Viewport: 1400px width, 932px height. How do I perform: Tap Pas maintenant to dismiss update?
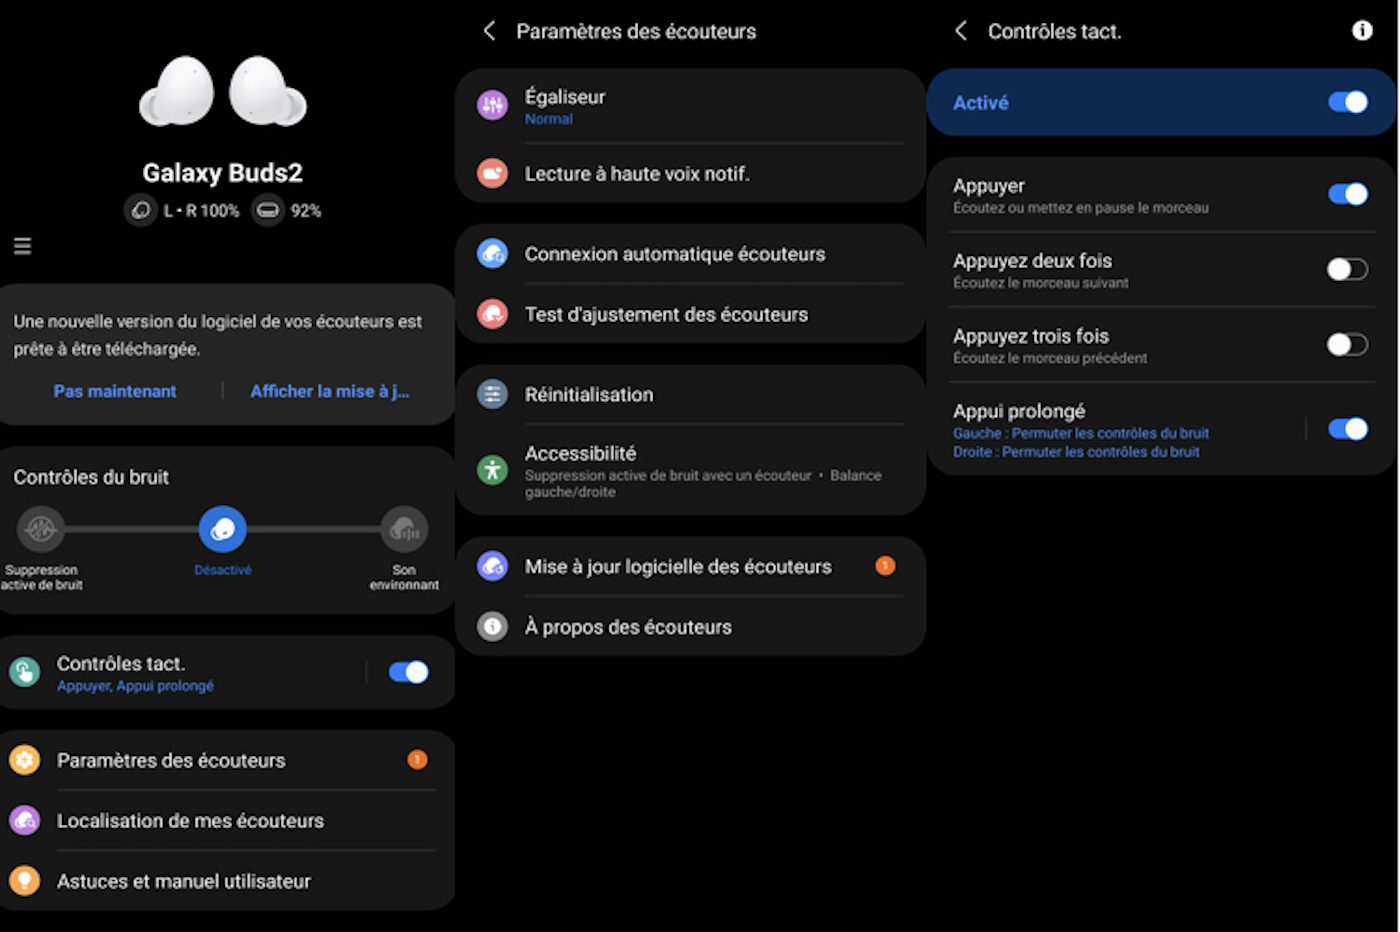[115, 391]
